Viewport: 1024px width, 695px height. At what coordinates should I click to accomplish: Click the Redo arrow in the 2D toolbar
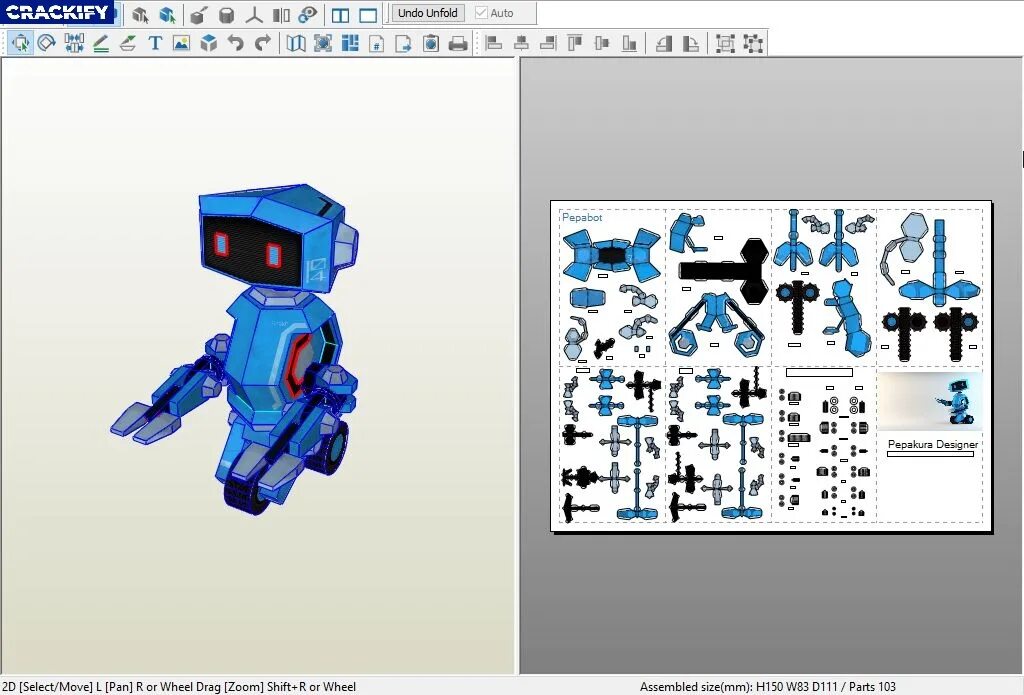[x=263, y=43]
